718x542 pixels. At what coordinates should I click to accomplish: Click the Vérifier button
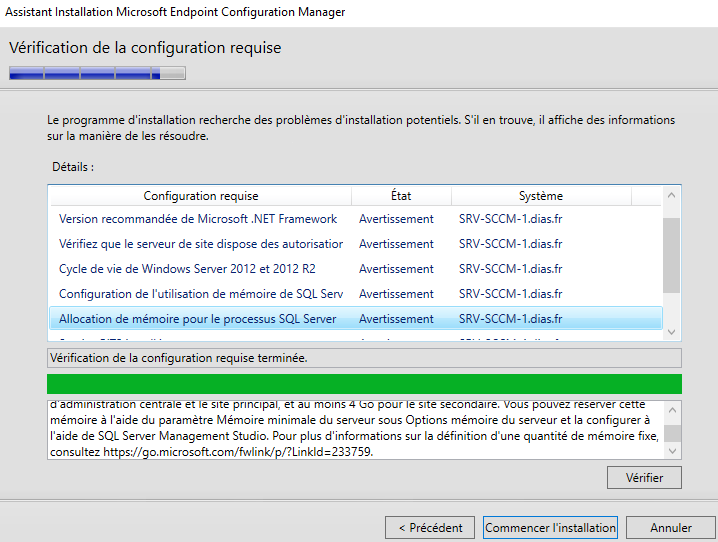tap(644, 478)
